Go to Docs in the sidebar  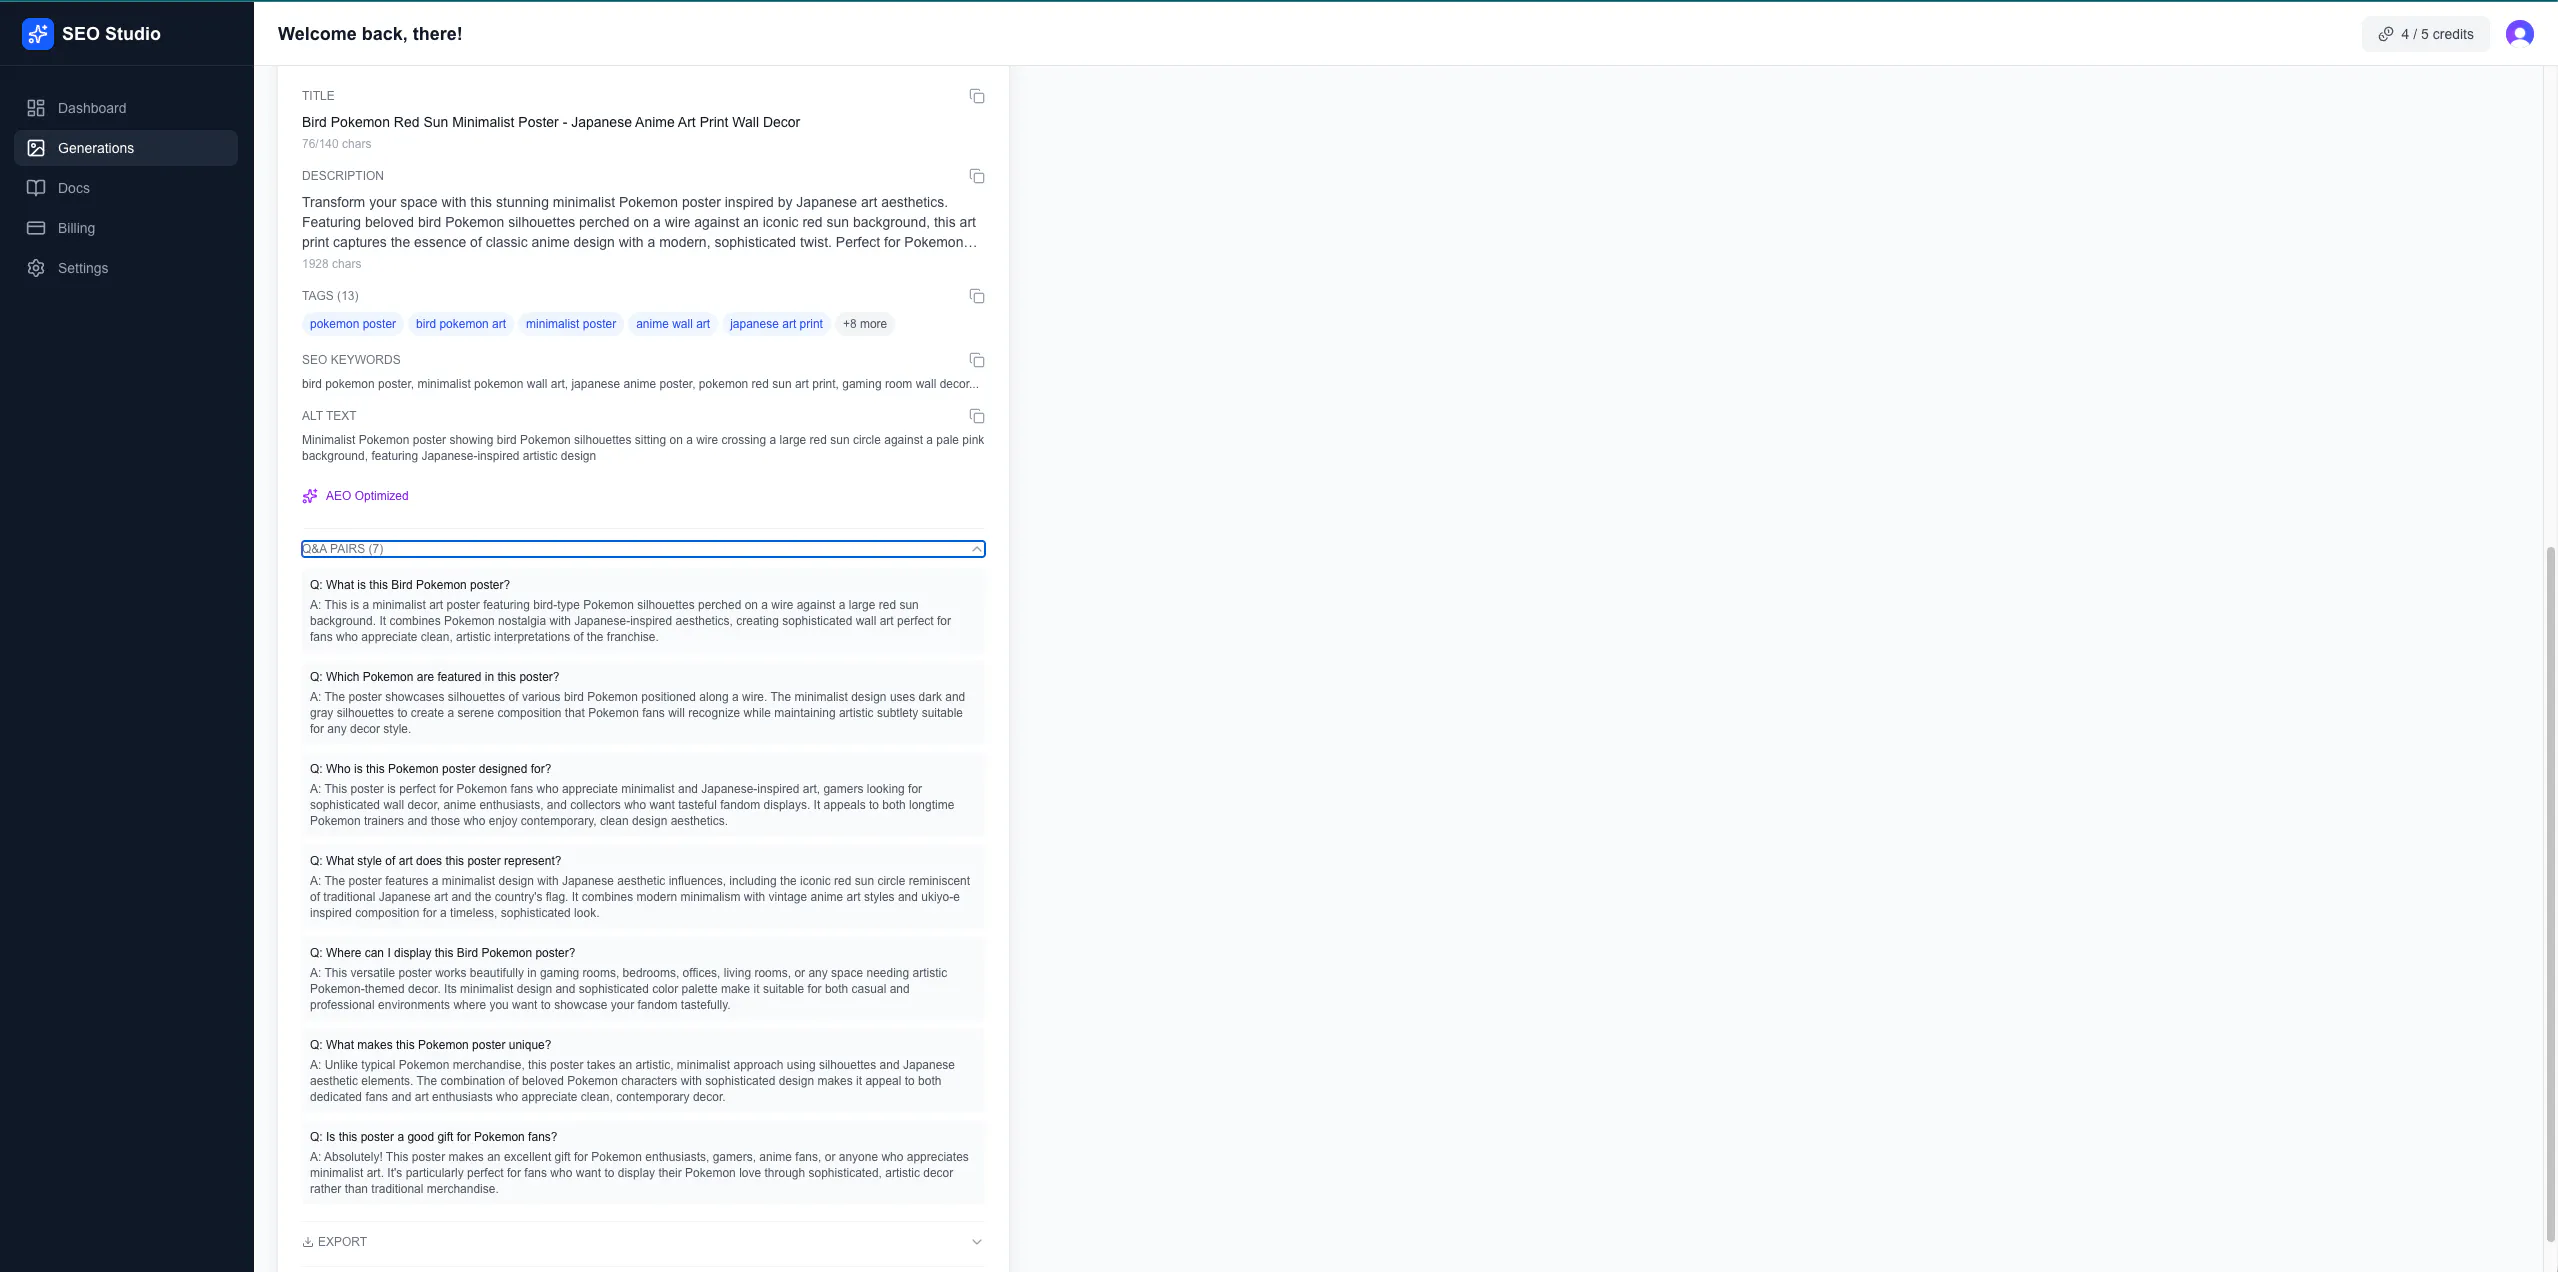coord(126,188)
